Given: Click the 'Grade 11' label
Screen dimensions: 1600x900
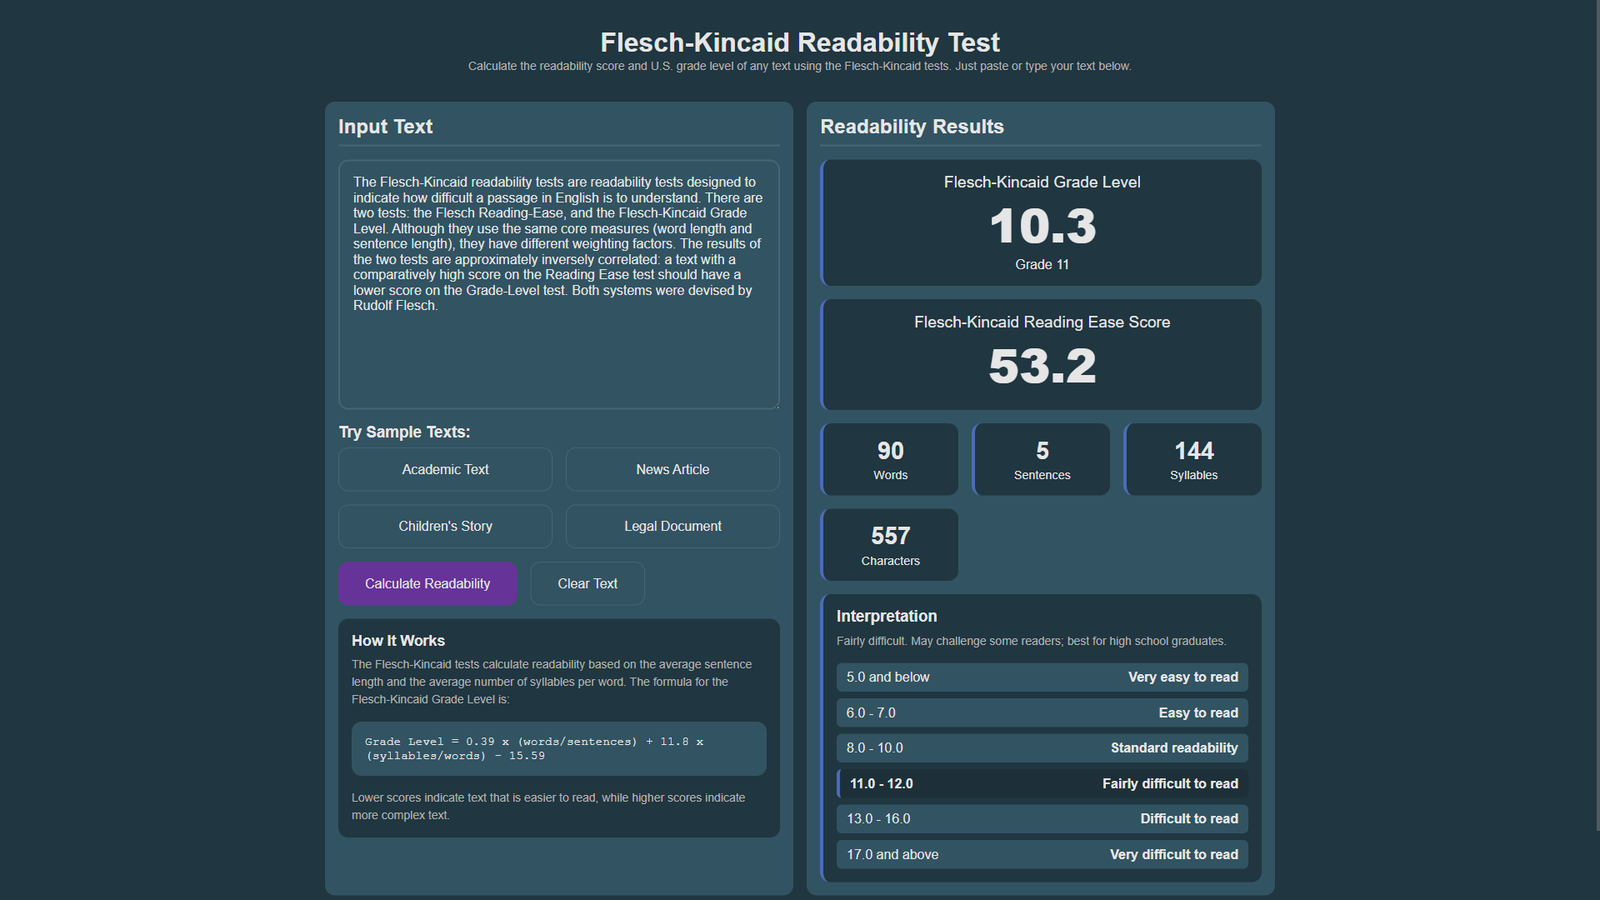Looking at the screenshot, I should [x=1042, y=264].
